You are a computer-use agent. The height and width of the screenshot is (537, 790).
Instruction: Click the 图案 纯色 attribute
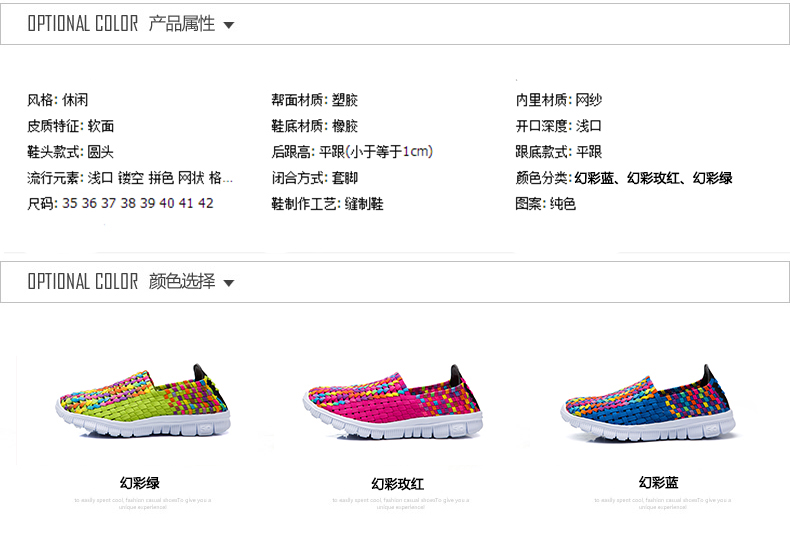(546, 204)
